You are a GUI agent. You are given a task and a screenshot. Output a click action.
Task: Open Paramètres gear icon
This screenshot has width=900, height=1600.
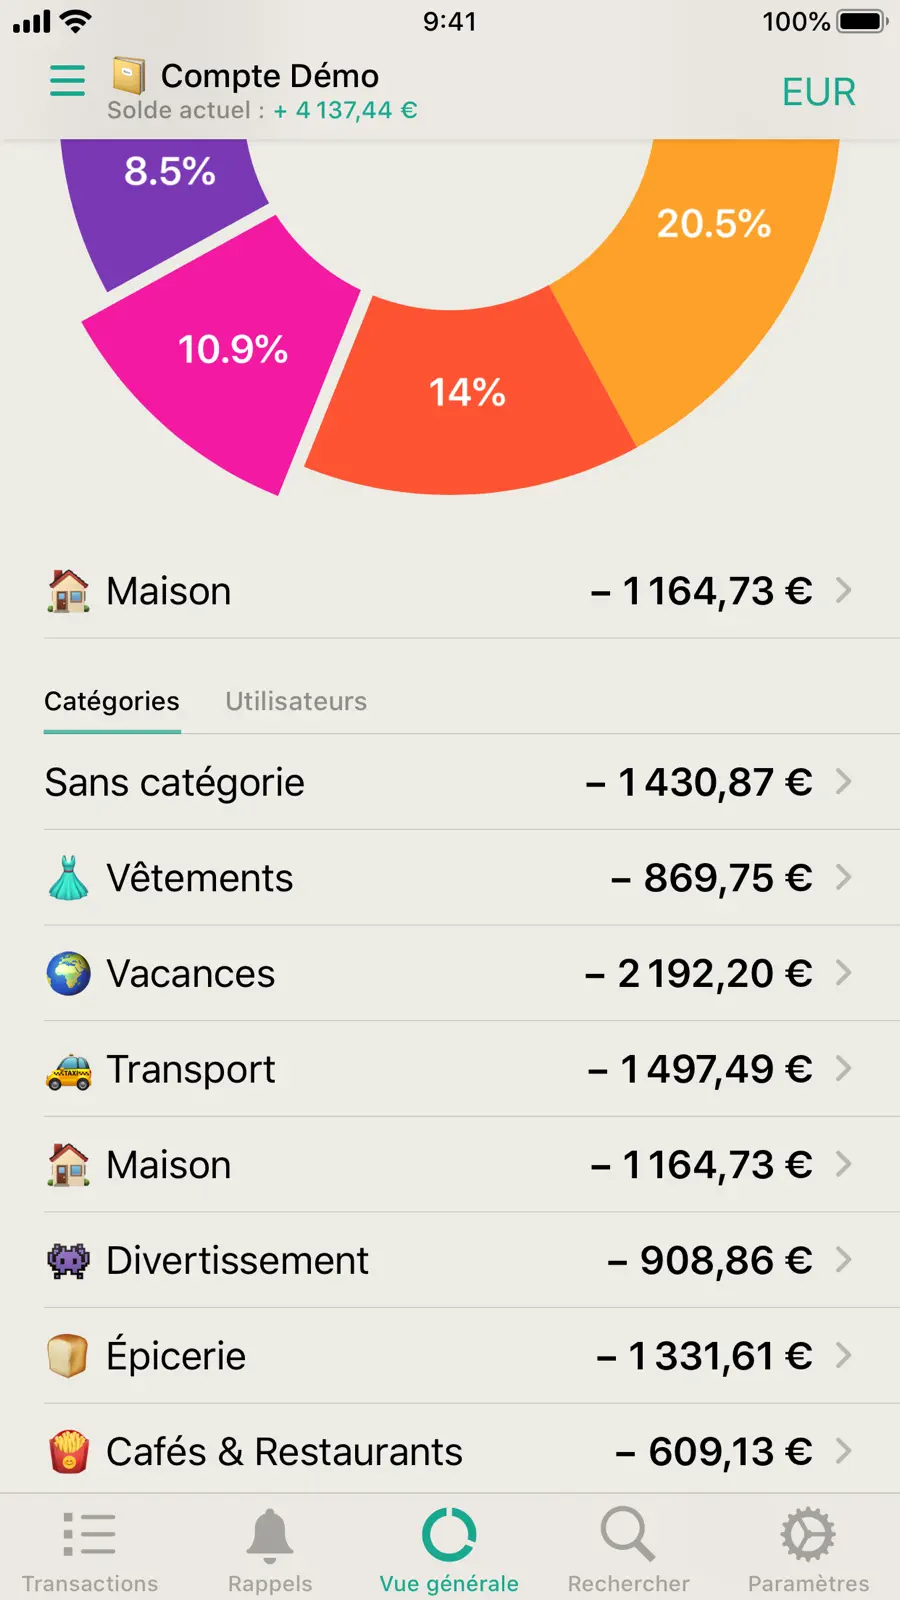808,1534
